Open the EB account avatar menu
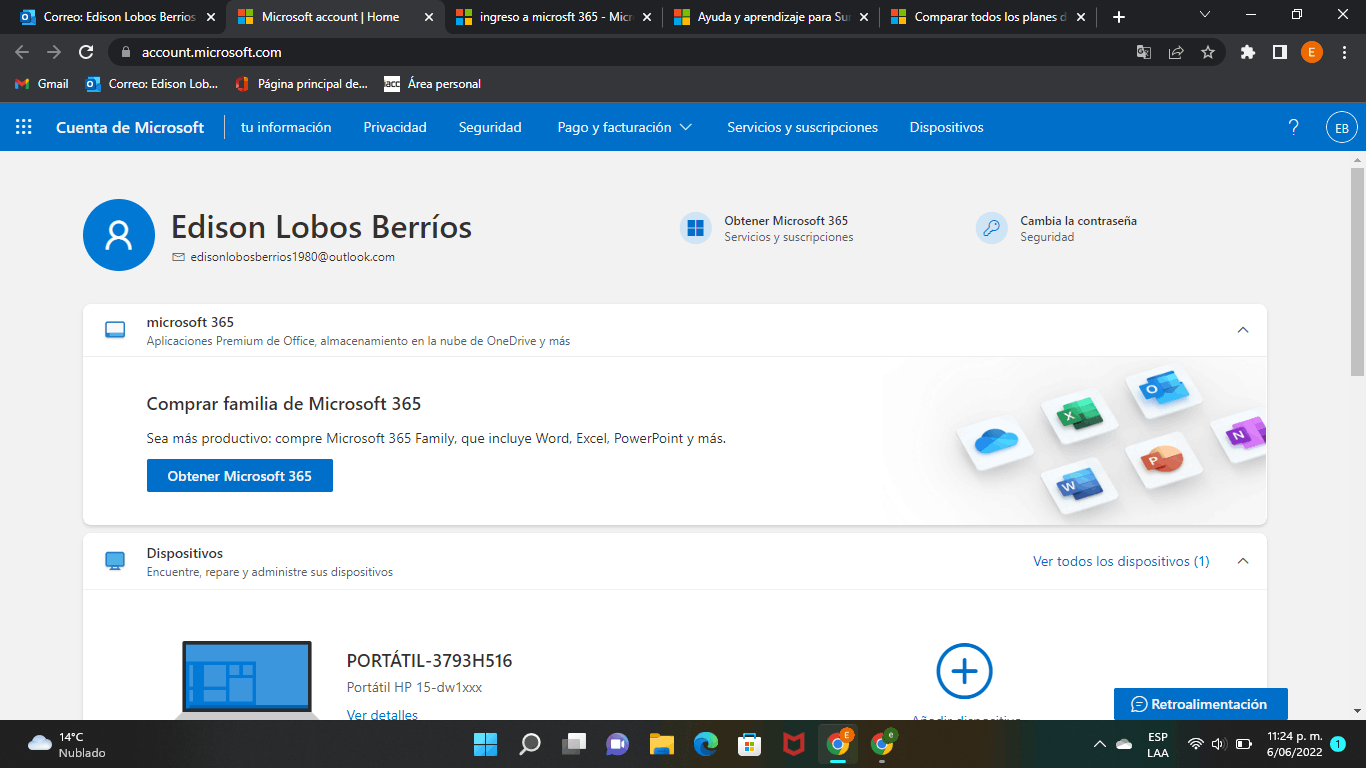1366x768 pixels. pos(1341,128)
